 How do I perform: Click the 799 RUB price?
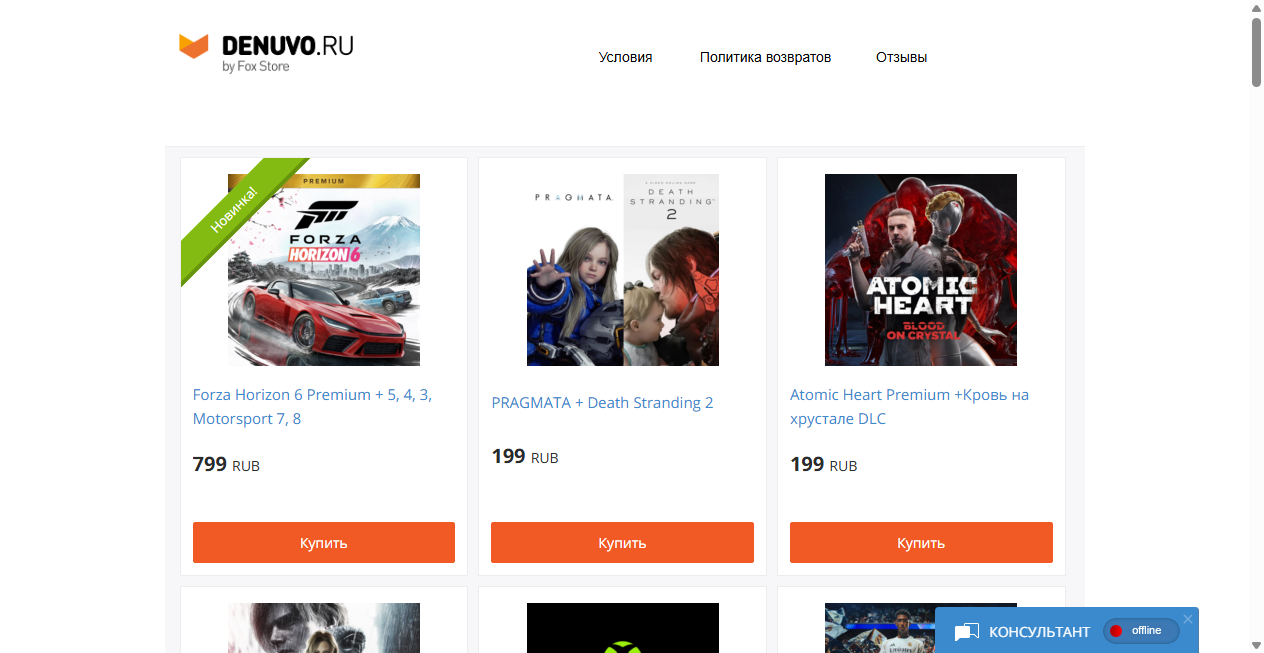[226, 465]
